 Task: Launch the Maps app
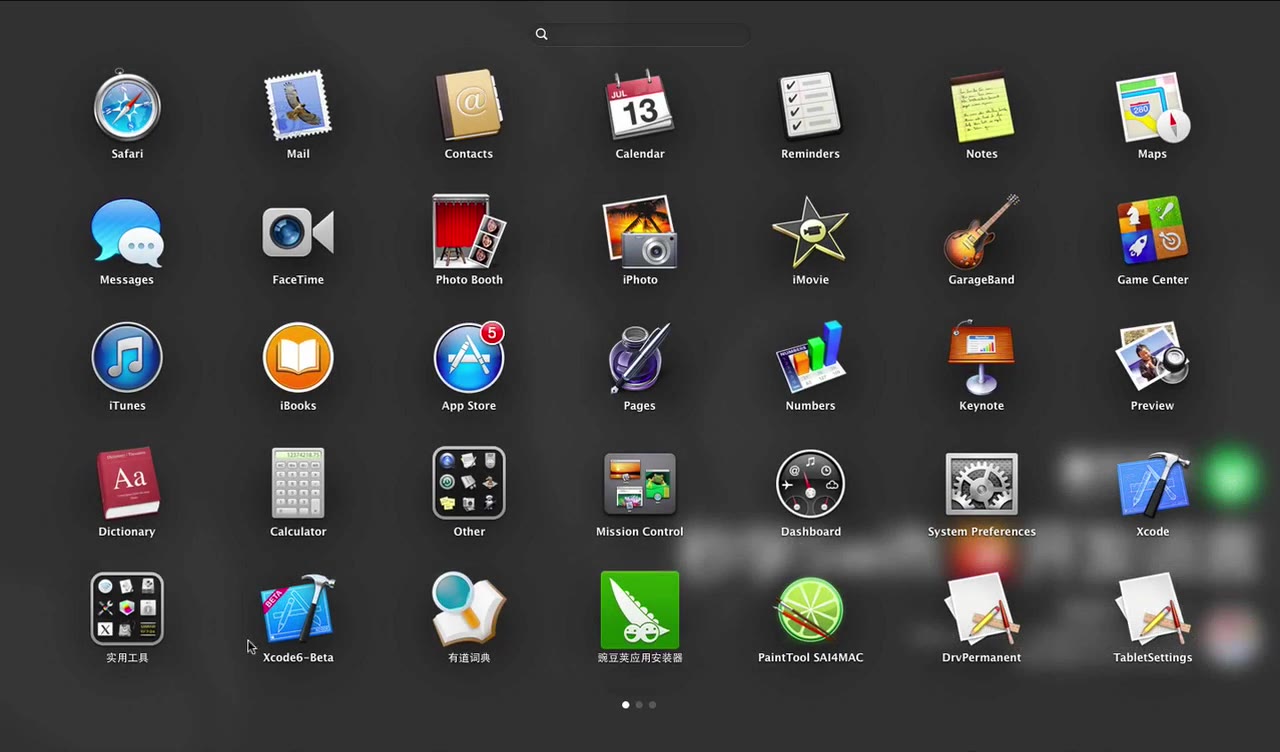pos(1152,107)
